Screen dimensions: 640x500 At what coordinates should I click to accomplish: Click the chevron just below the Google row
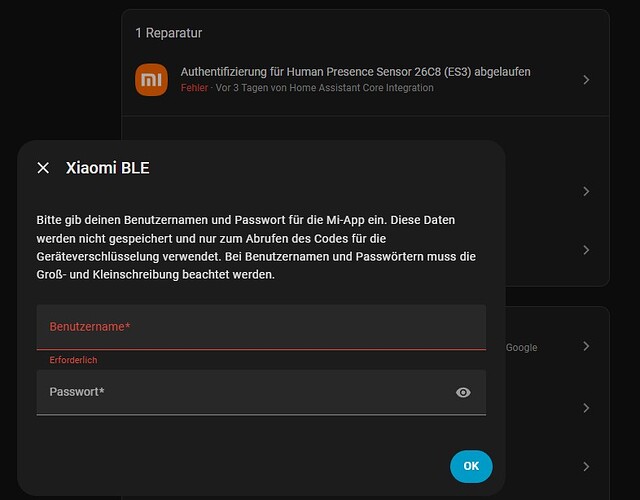click(586, 408)
